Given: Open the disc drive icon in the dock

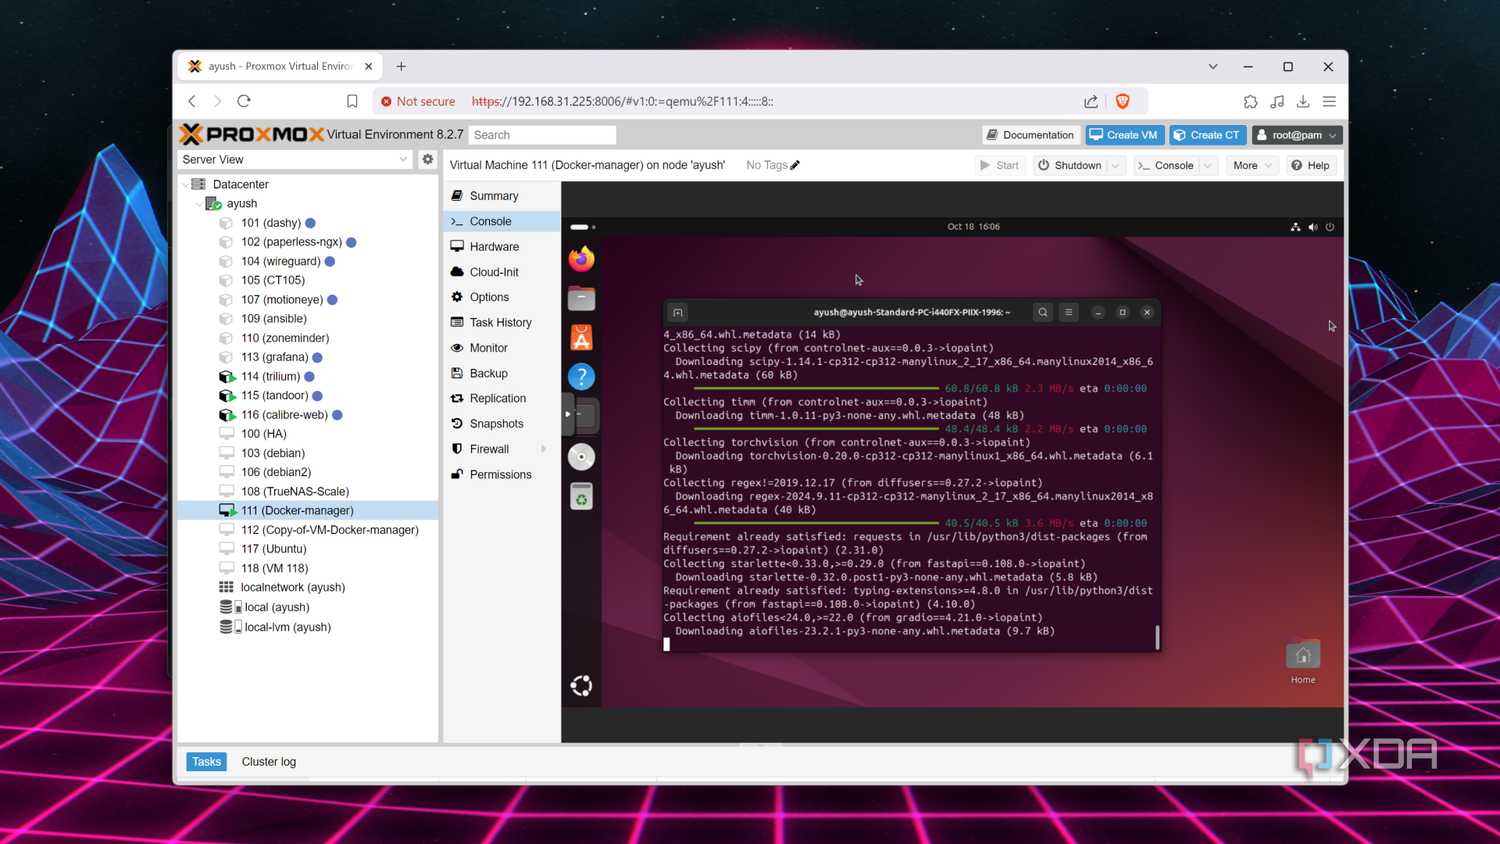Looking at the screenshot, I should click(581, 457).
